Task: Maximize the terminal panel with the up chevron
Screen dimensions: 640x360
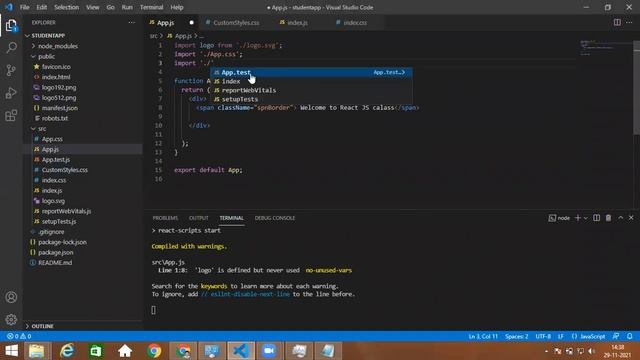Action: coord(620,218)
